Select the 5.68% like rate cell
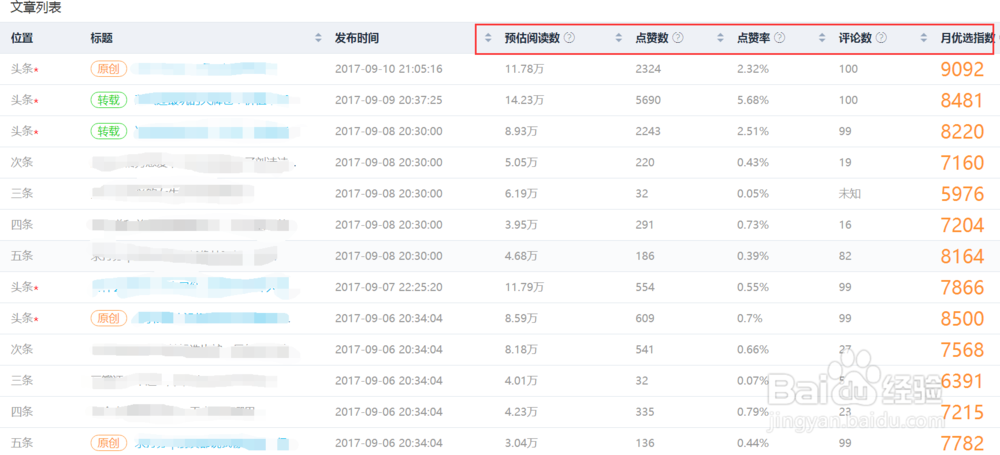The width and height of the screenshot is (1000, 455). (x=753, y=100)
